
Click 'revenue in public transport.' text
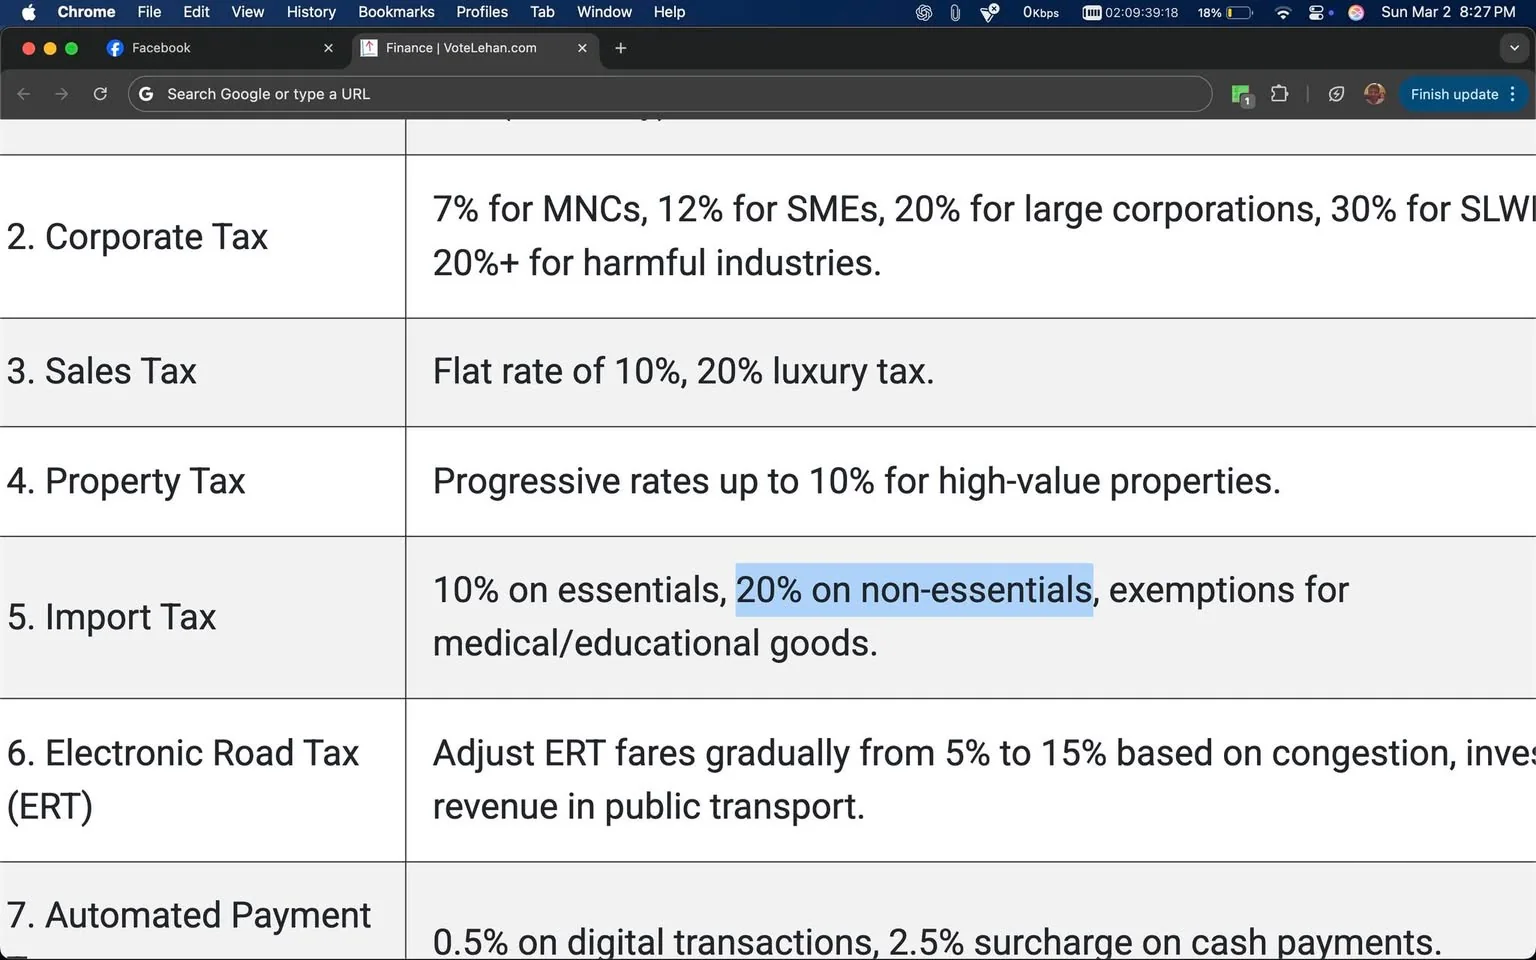click(x=648, y=807)
